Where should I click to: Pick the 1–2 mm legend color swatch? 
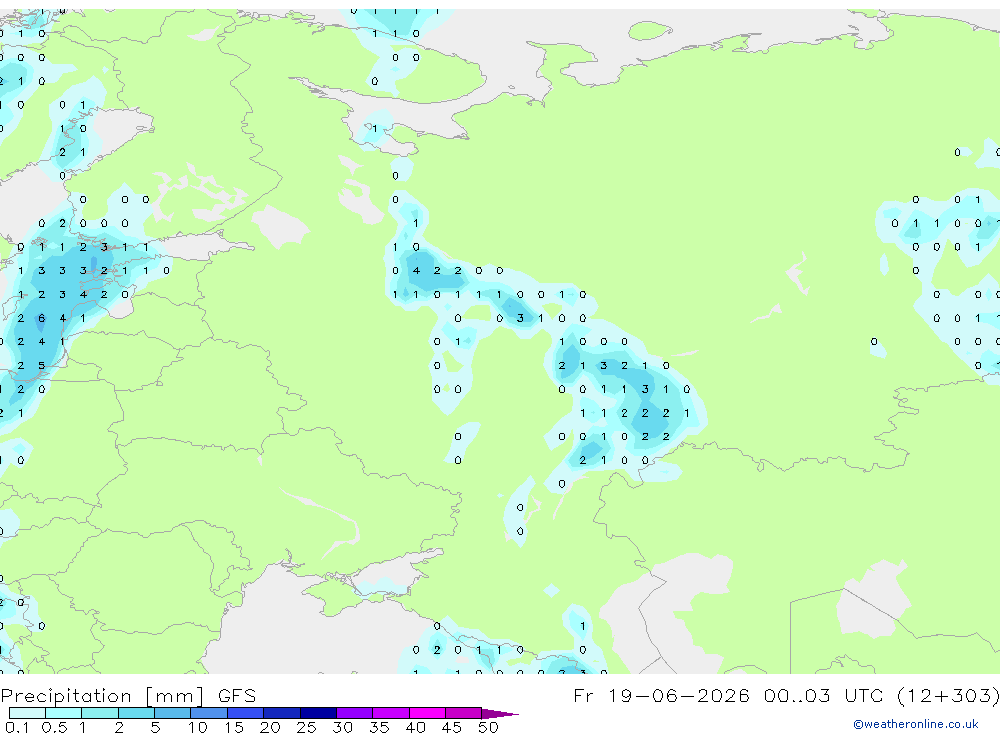tap(99, 713)
